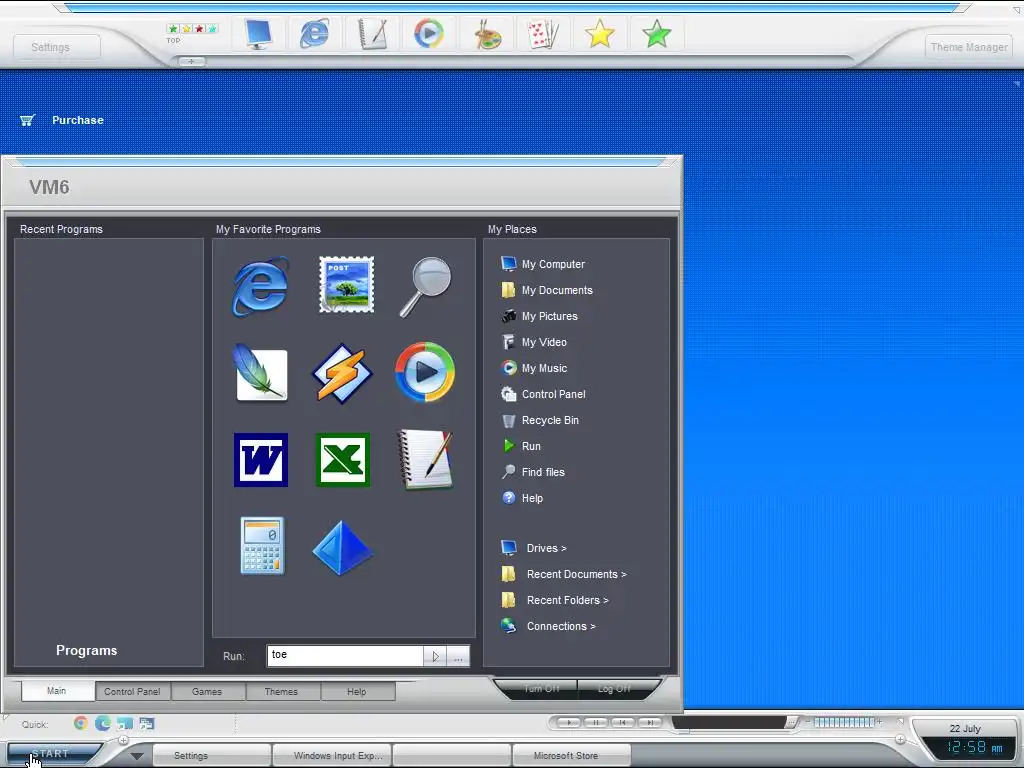This screenshot has width=1024, height=768.
Task: Open Internet Explorer in My Favorite Programs
Action: (261, 287)
